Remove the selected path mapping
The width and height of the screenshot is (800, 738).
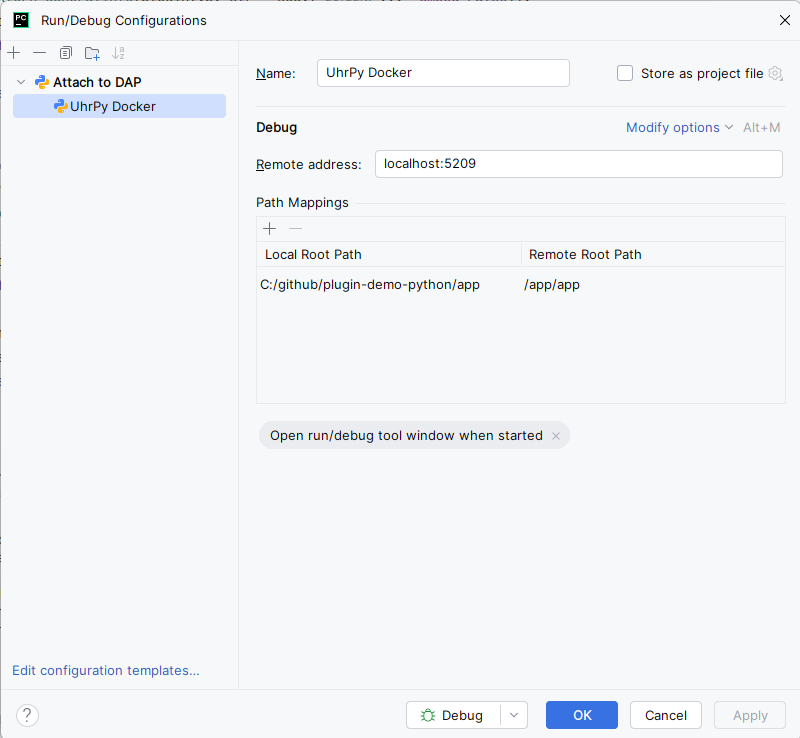point(295,228)
